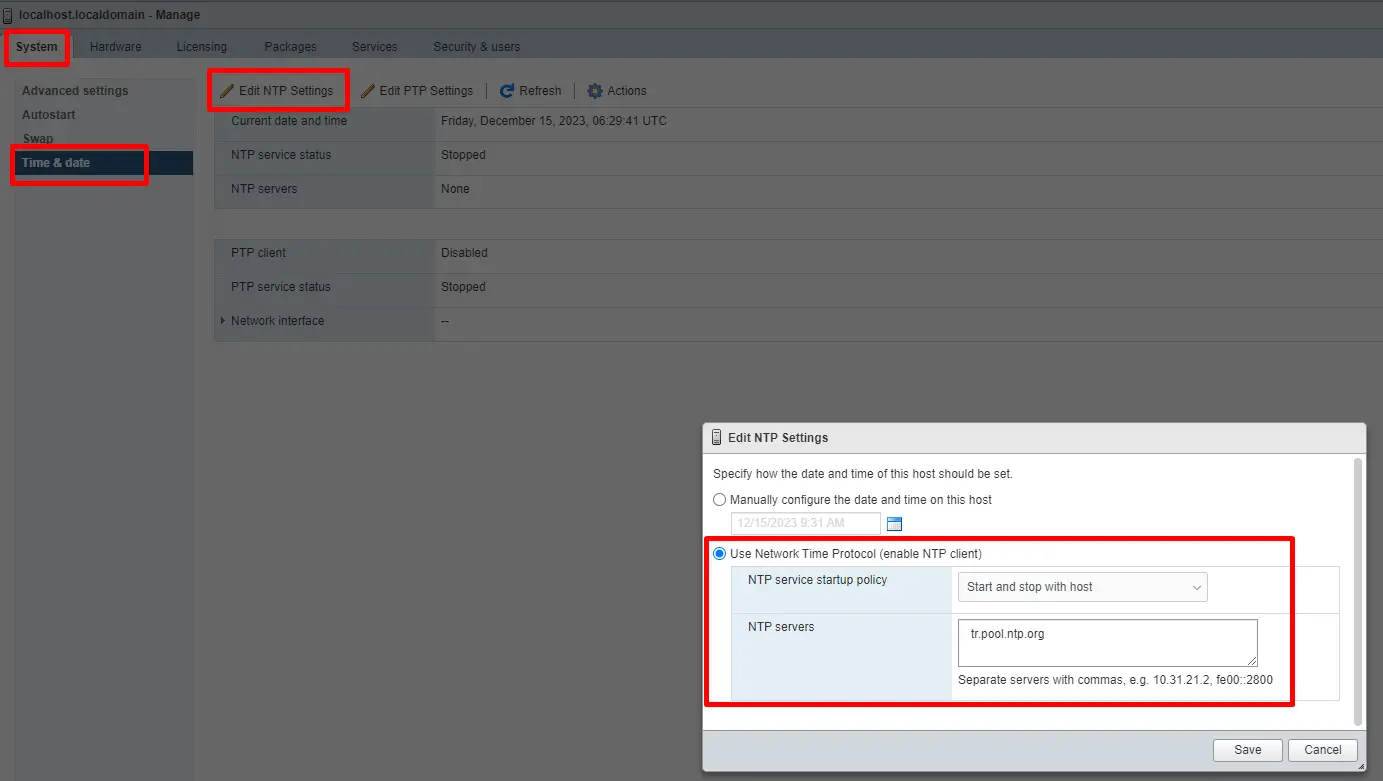This screenshot has width=1383, height=781.
Task: Cancel the Edit NTP Settings dialog
Action: tap(1322, 750)
